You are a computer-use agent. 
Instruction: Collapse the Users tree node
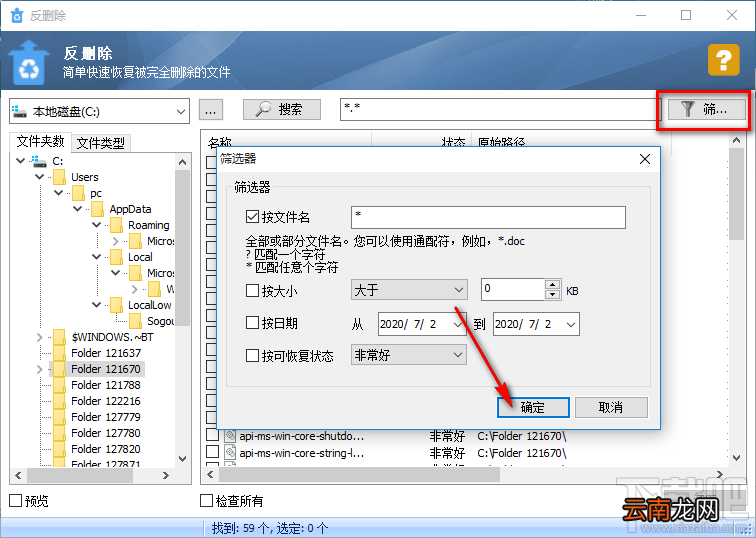click(40, 177)
